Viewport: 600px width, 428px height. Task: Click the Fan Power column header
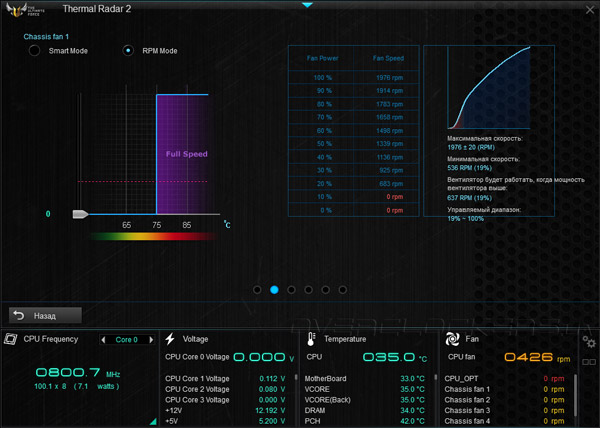[x=322, y=58]
